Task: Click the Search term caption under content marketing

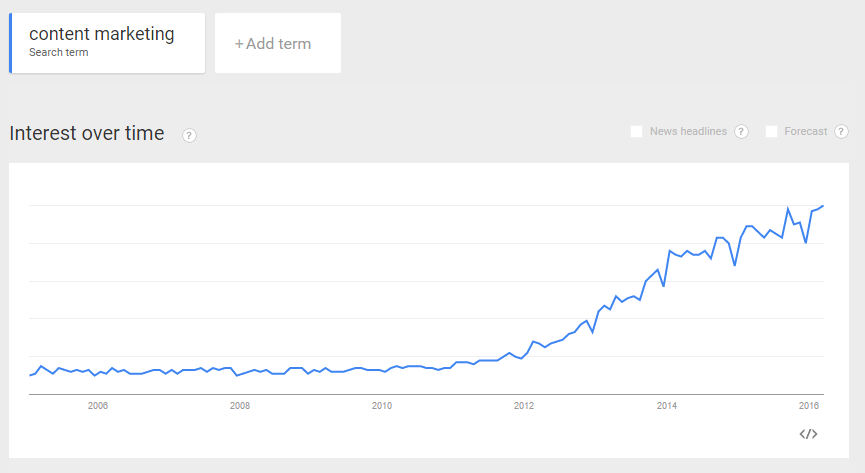Action: click(x=59, y=52)
